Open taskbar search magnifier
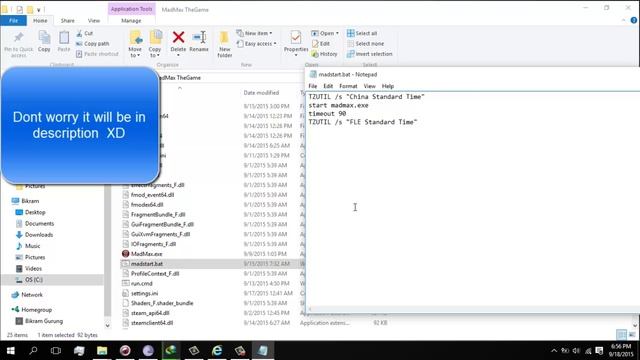 click(x=33, y=351)
